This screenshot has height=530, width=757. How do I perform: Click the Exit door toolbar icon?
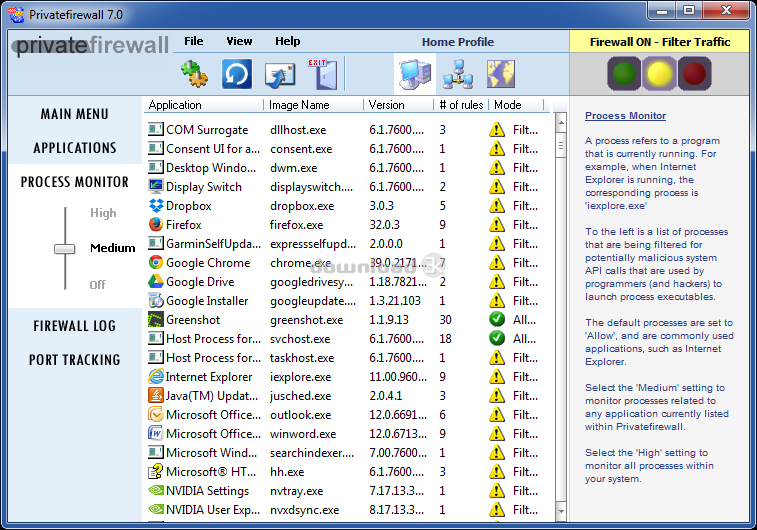pyautogui.click(x=321, y=74)
